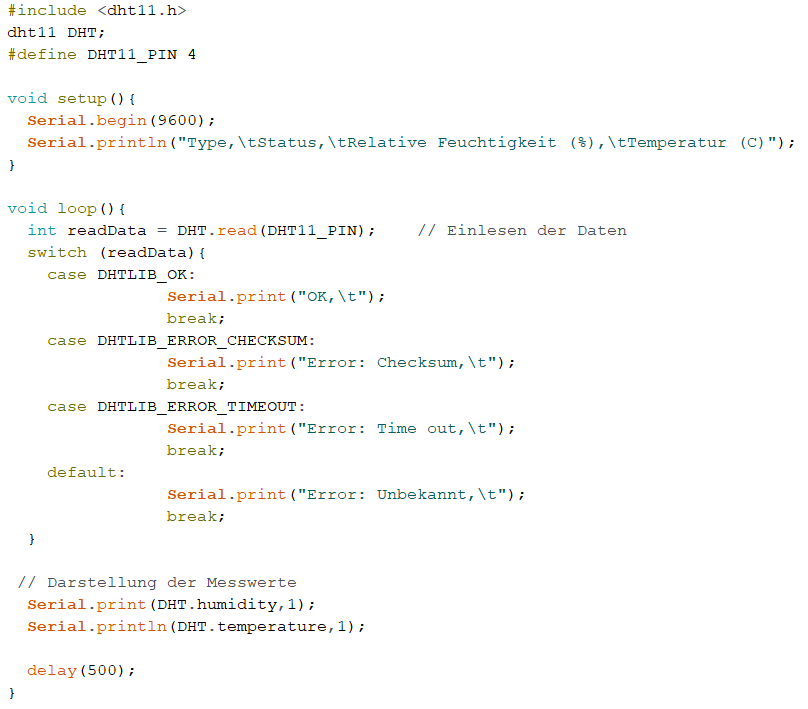Click the delay(500) statement
The height and width of the screenshot is (709, 808).
(x=81, y=670)
